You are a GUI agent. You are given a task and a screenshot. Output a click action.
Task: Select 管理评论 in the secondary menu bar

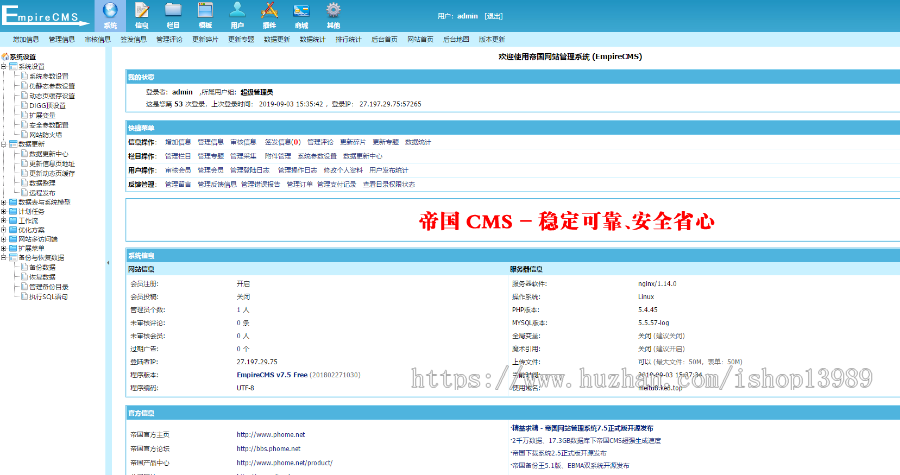169,40
